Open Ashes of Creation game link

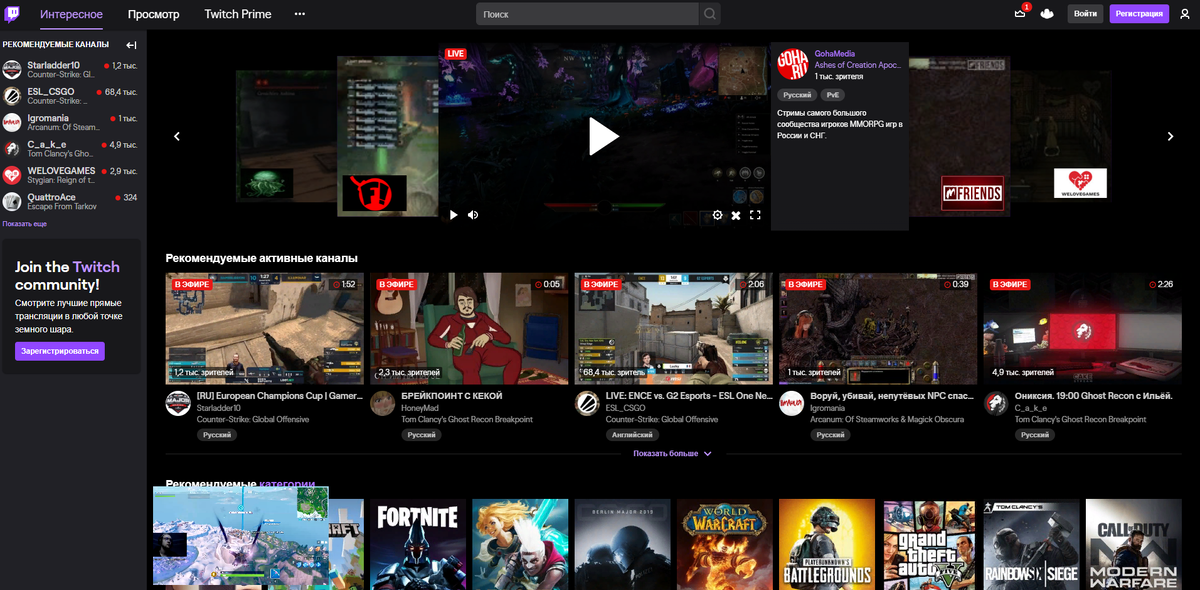point(857,65)
